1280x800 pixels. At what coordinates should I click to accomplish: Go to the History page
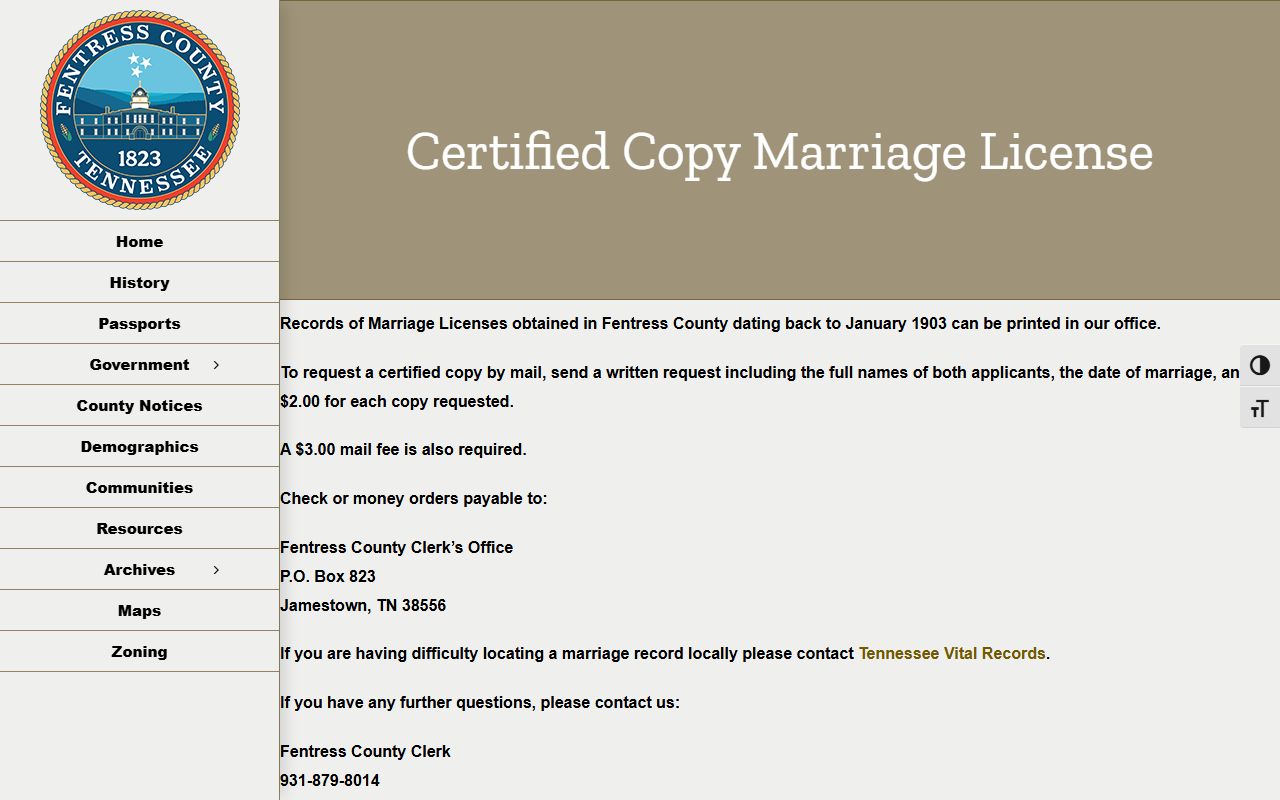(x=139, y=282)
